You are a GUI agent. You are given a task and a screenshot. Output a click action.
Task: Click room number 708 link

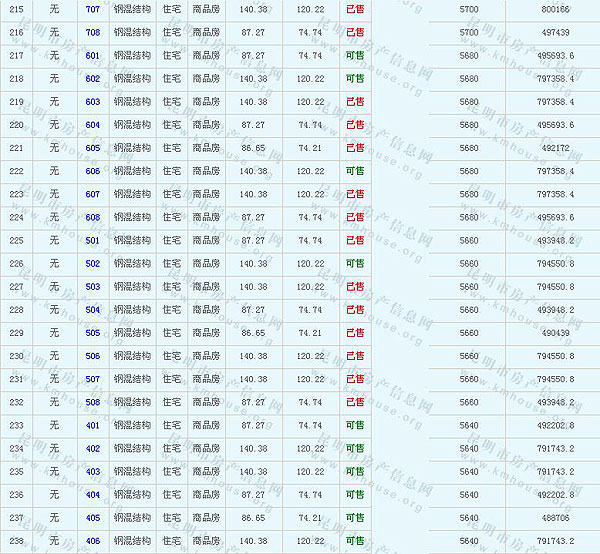(93, 32)
